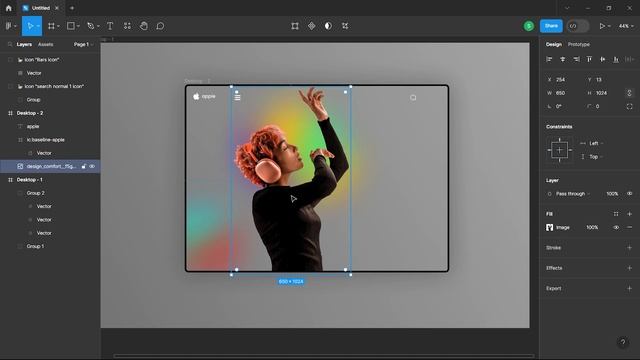Click the X position field

[564, 80]
